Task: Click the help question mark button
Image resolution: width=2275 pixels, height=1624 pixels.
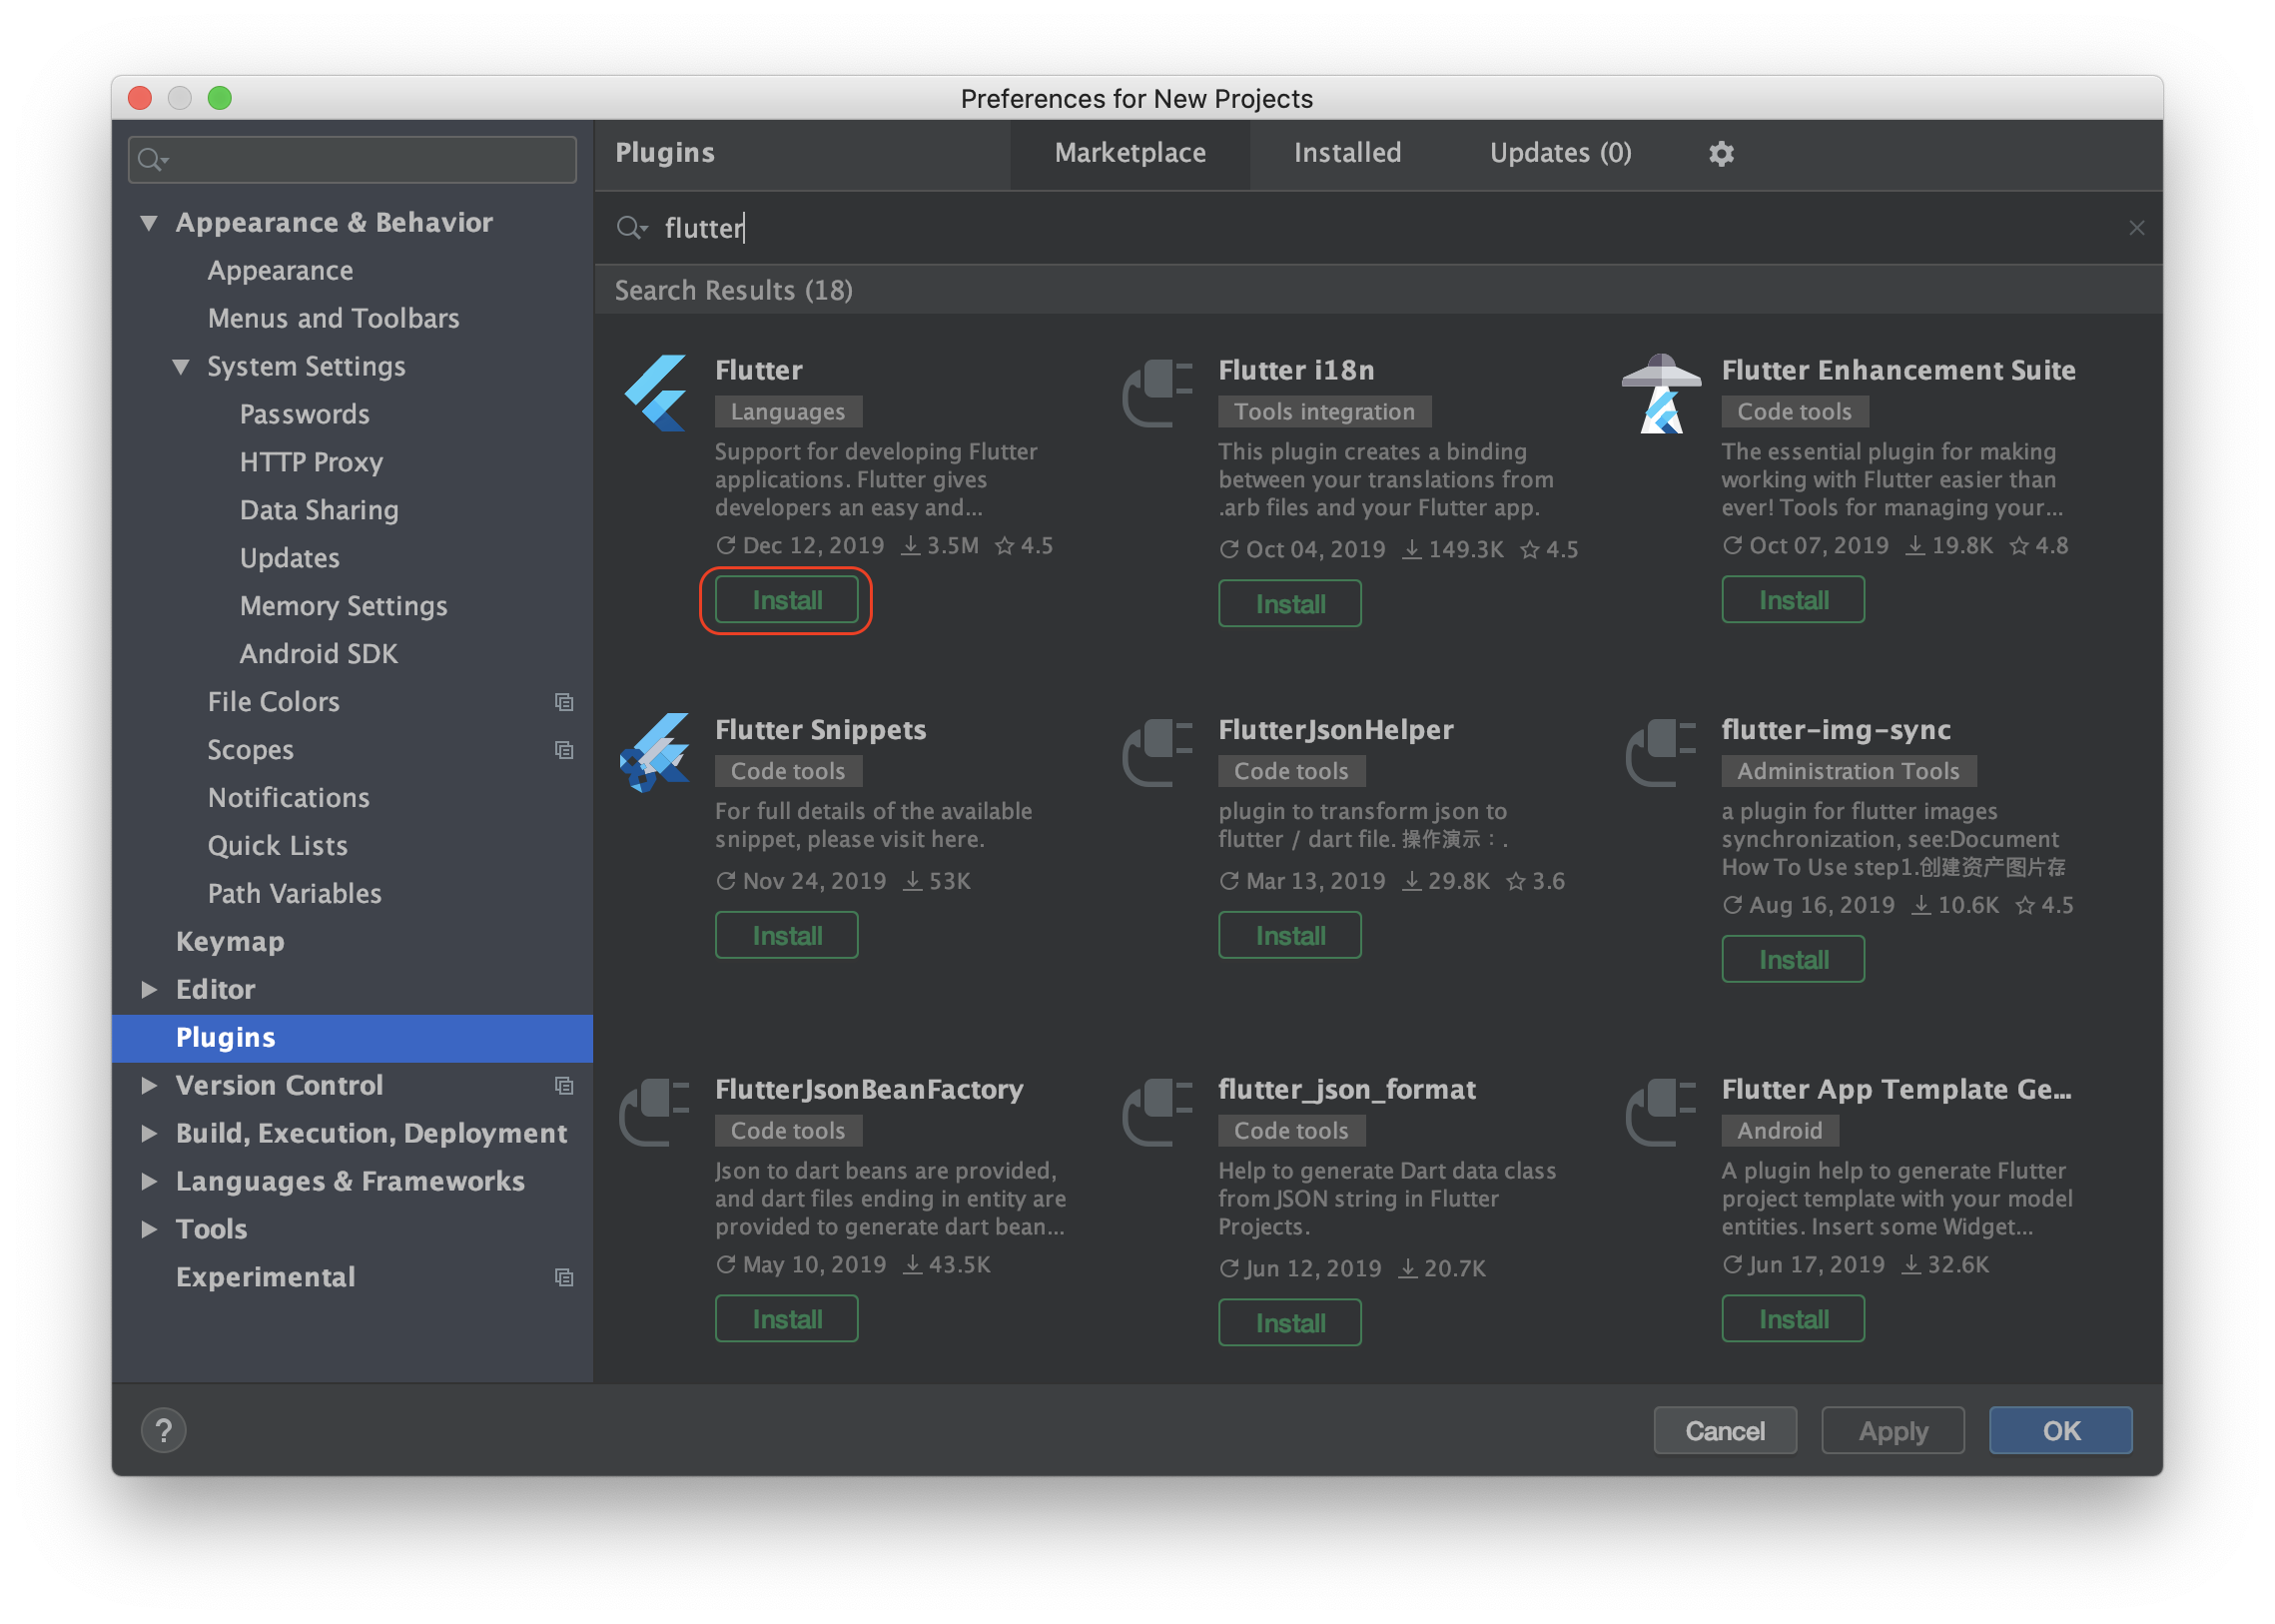Action: tap(164, 1430)
